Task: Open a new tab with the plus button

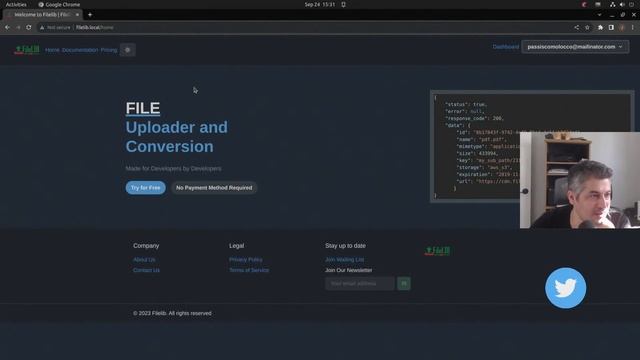Action: click(x=90, y=15)
